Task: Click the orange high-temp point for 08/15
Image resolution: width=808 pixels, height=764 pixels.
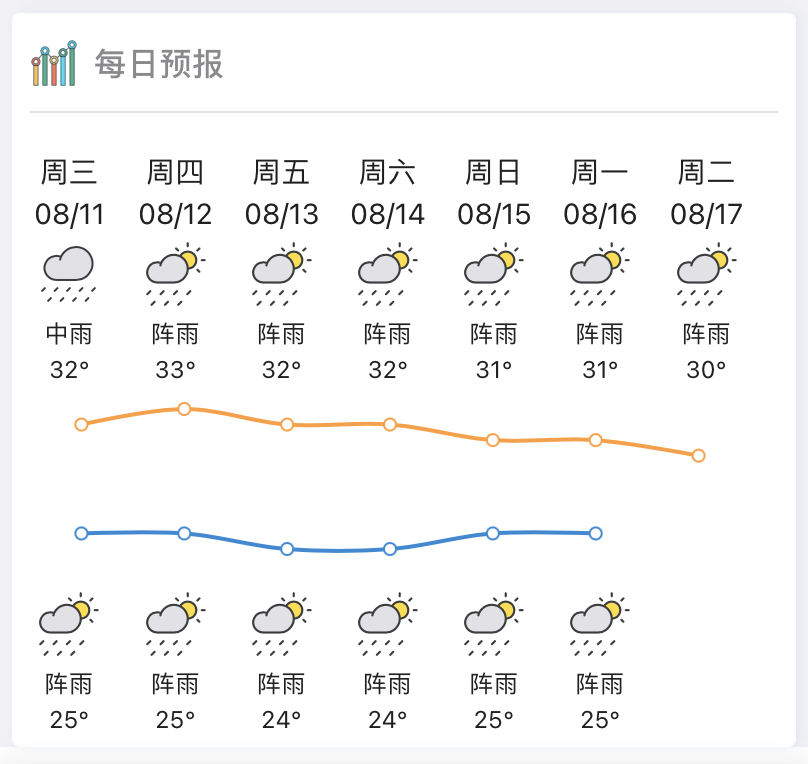Action: tap(493, 440)
